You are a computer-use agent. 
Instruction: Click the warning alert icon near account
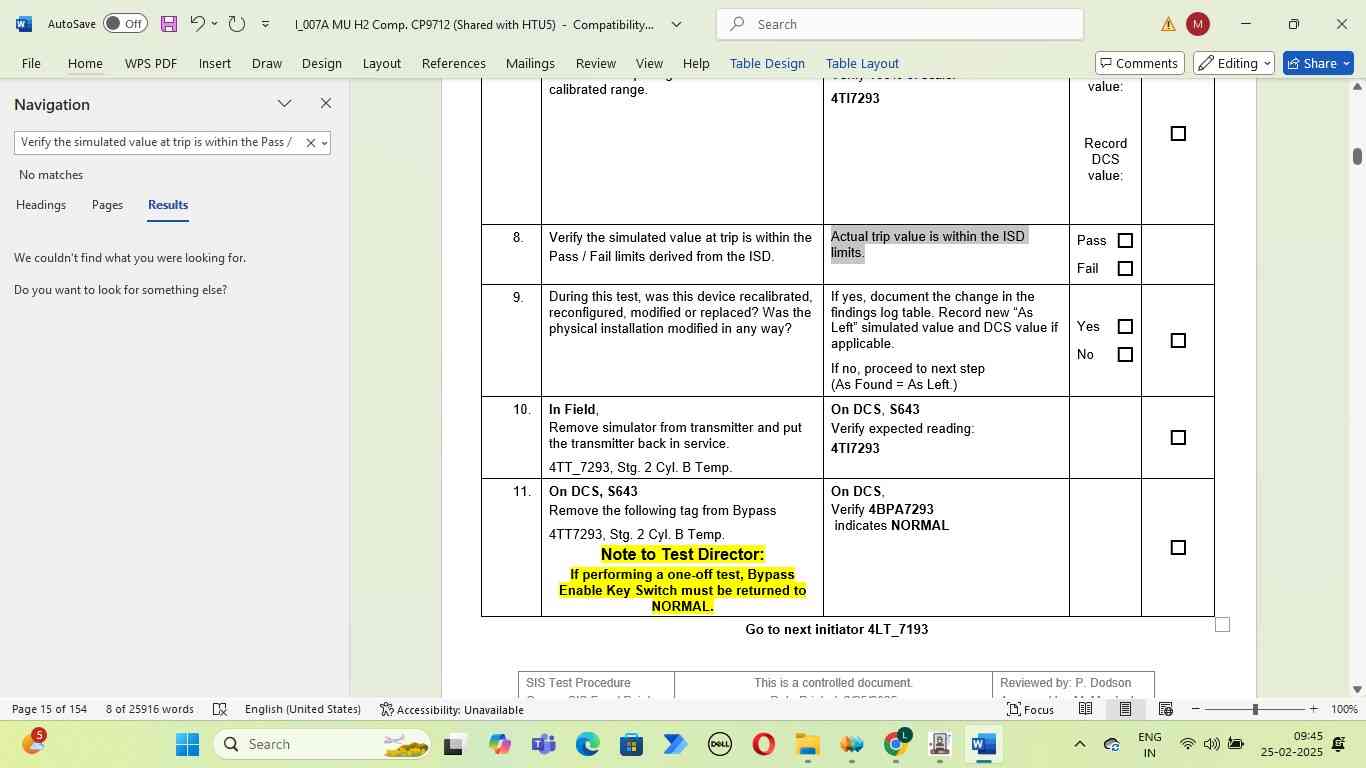1168,24
